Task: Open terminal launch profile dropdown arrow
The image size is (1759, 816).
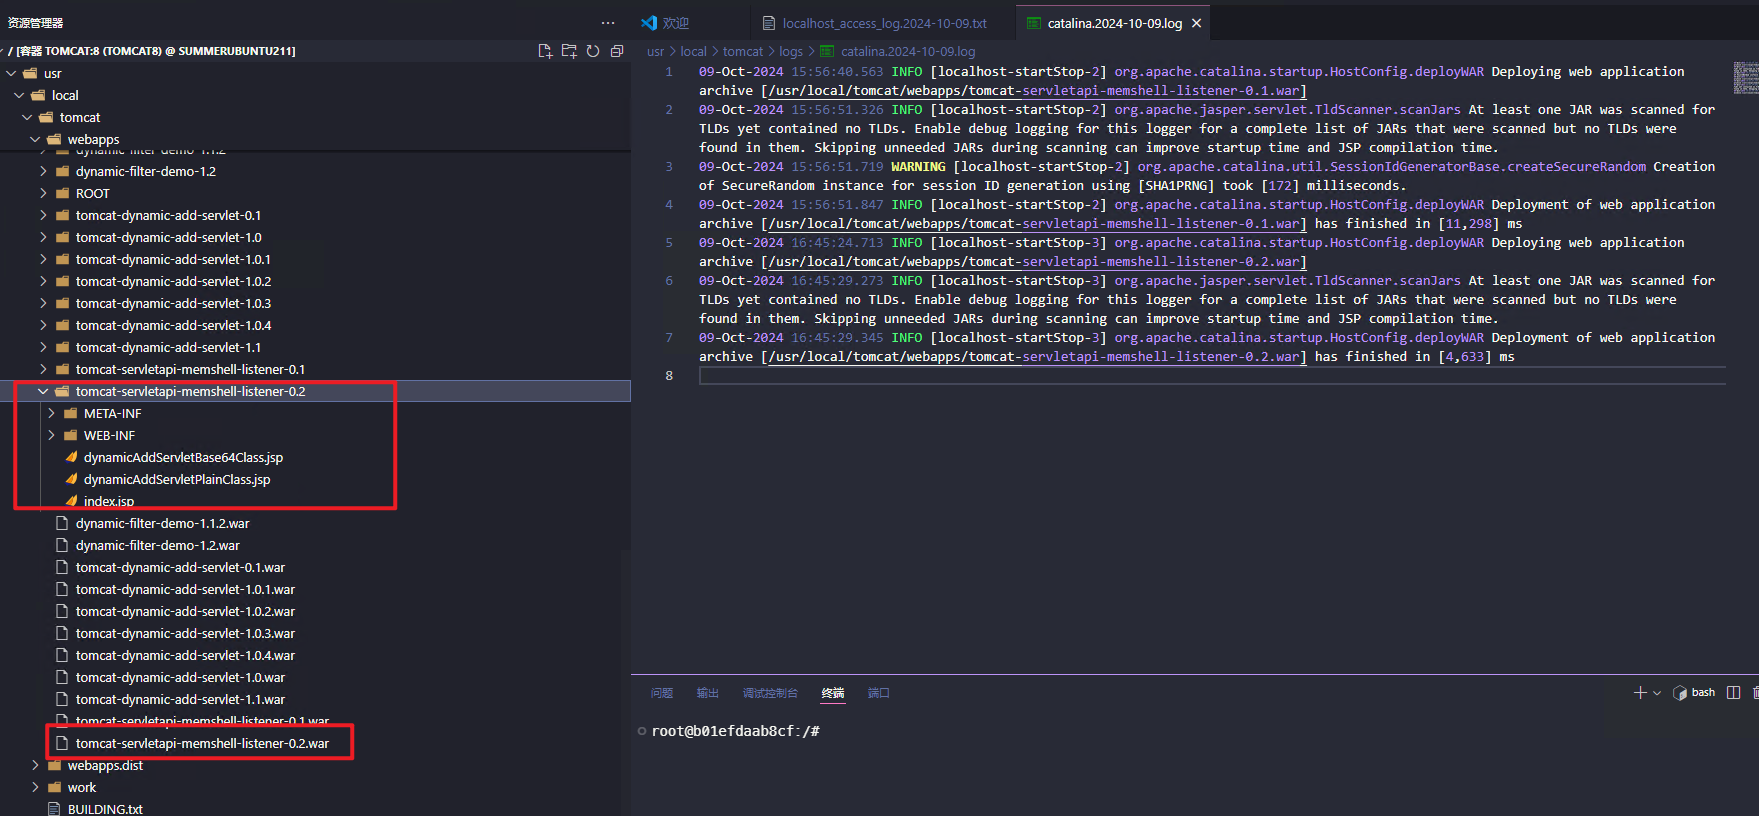Action: [x=1657, y=692]
